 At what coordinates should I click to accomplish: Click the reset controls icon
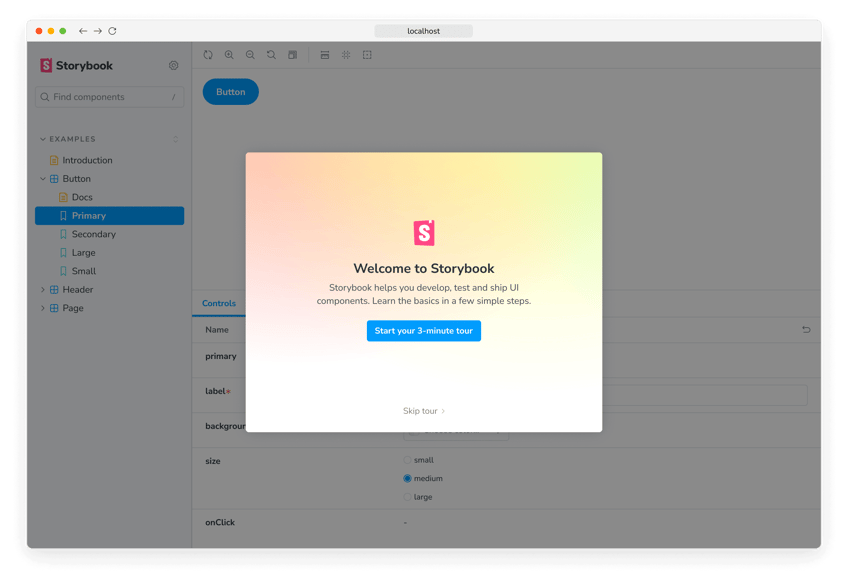[806, 329]
